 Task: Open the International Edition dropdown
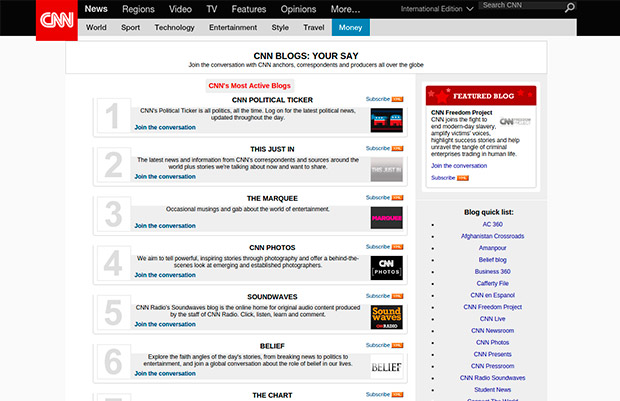pyautogui.click(x=437, y=9)
